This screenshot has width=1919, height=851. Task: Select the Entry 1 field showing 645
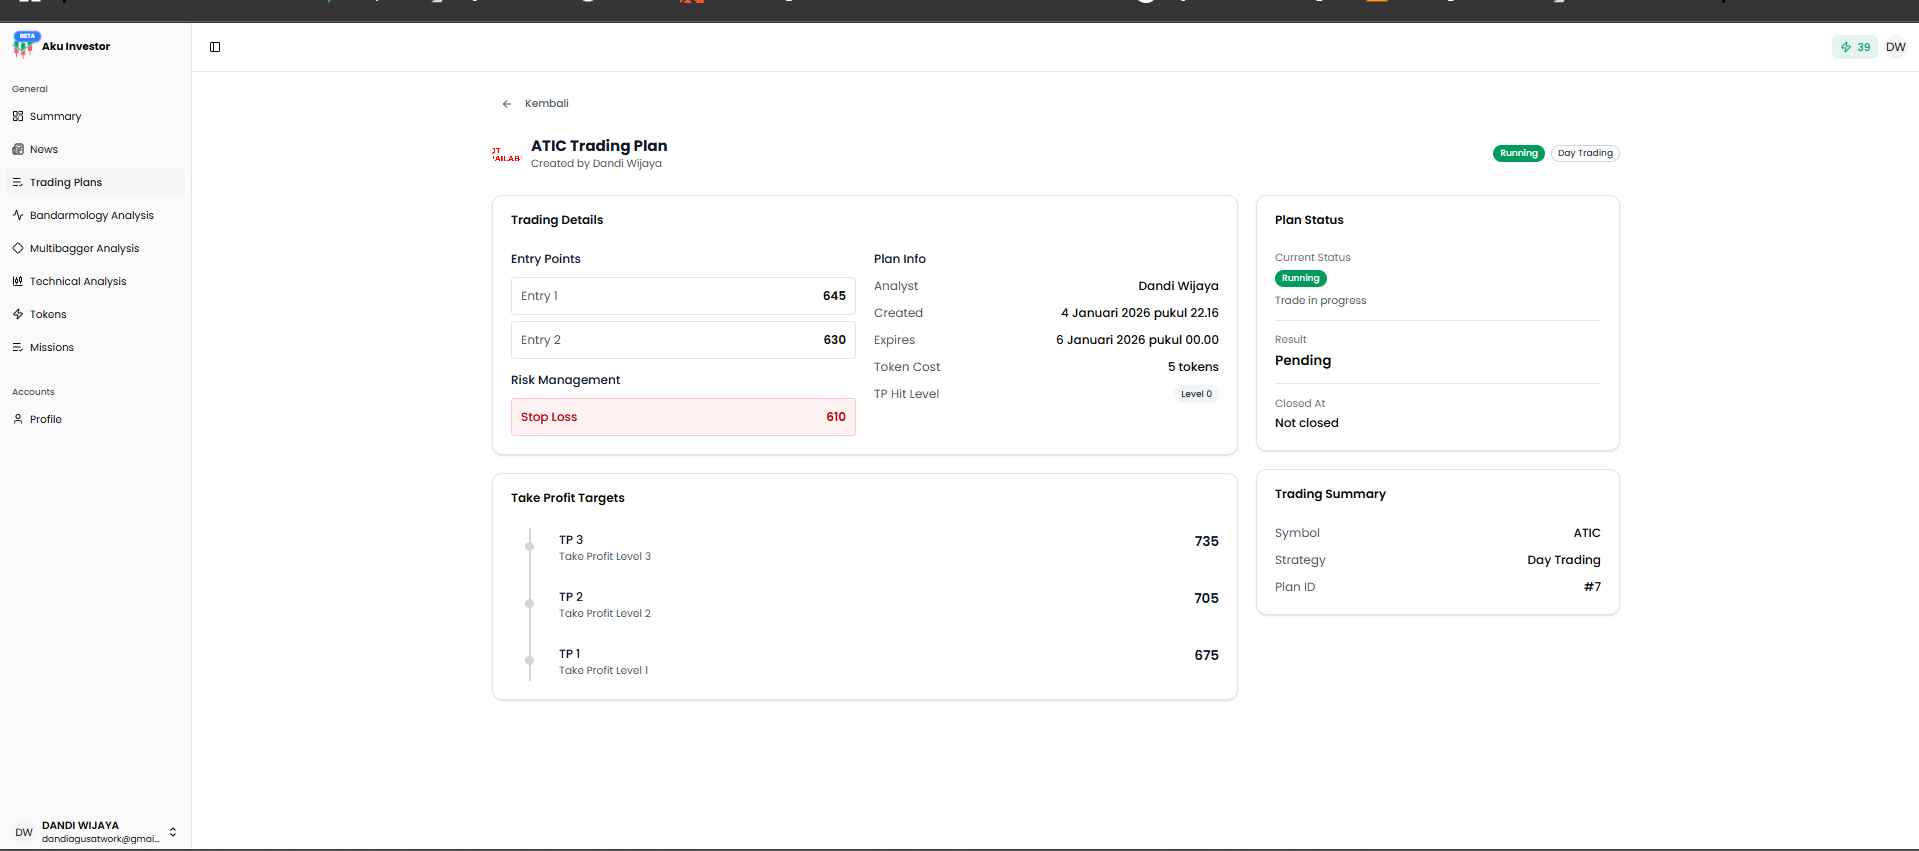[683, 296]
